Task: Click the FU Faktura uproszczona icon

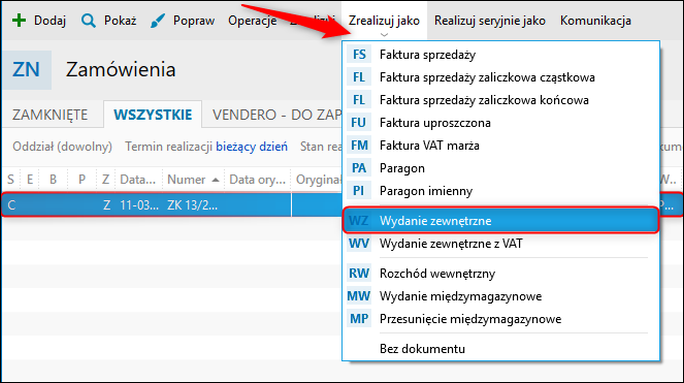Action: tap(359, 123)
